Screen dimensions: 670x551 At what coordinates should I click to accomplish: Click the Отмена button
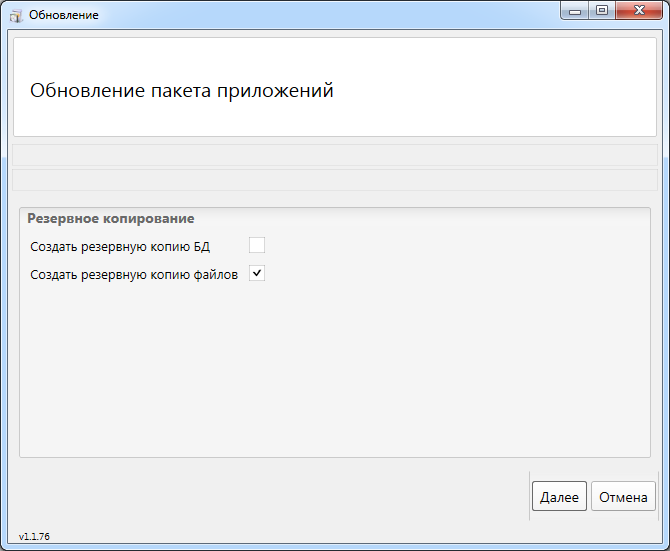click(623, 496)
